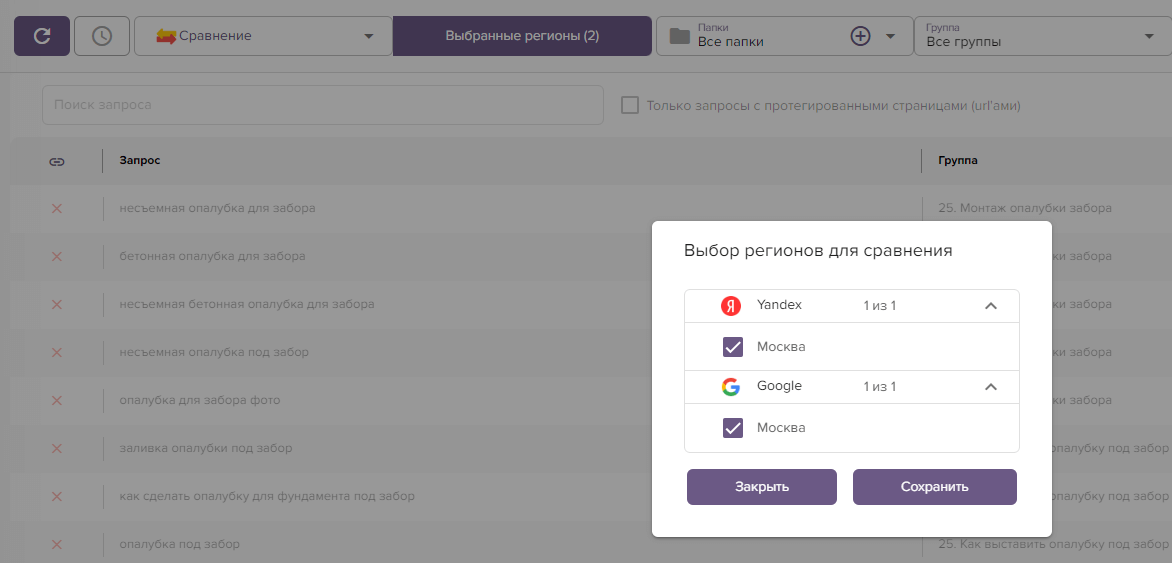Click the plus icon to add folder
The height and width of the screenshot is (563, 1172).
[861, 36]
